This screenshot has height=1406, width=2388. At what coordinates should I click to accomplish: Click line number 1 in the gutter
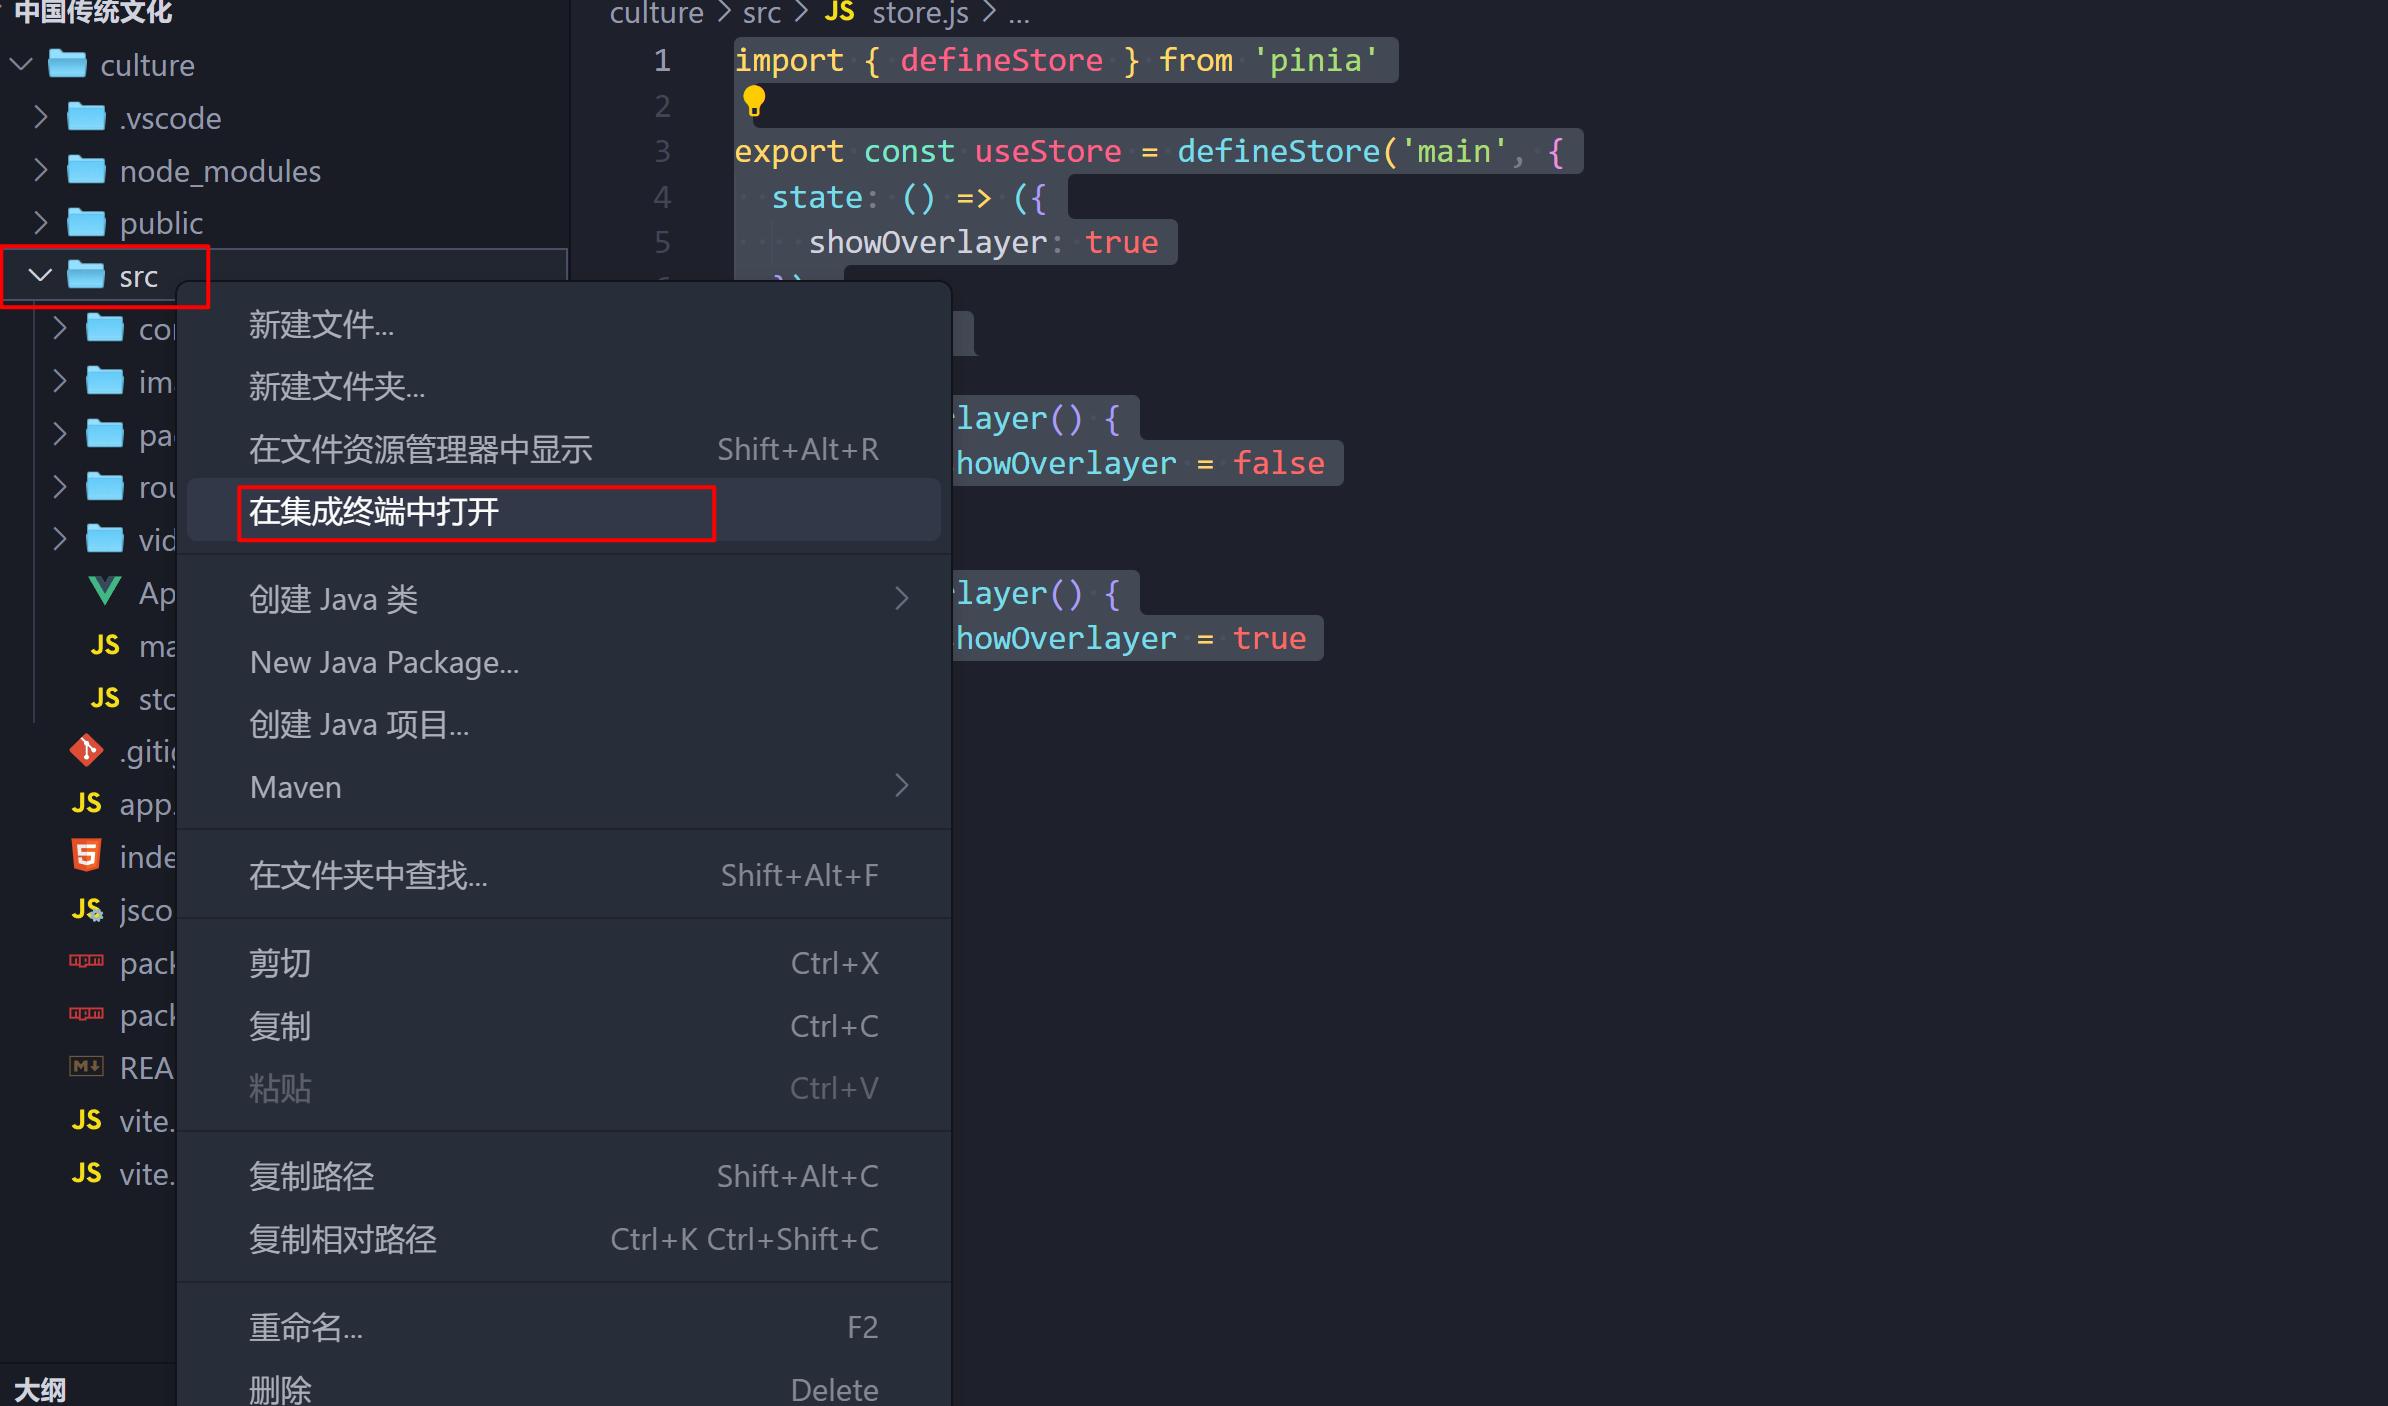(662, 60)
